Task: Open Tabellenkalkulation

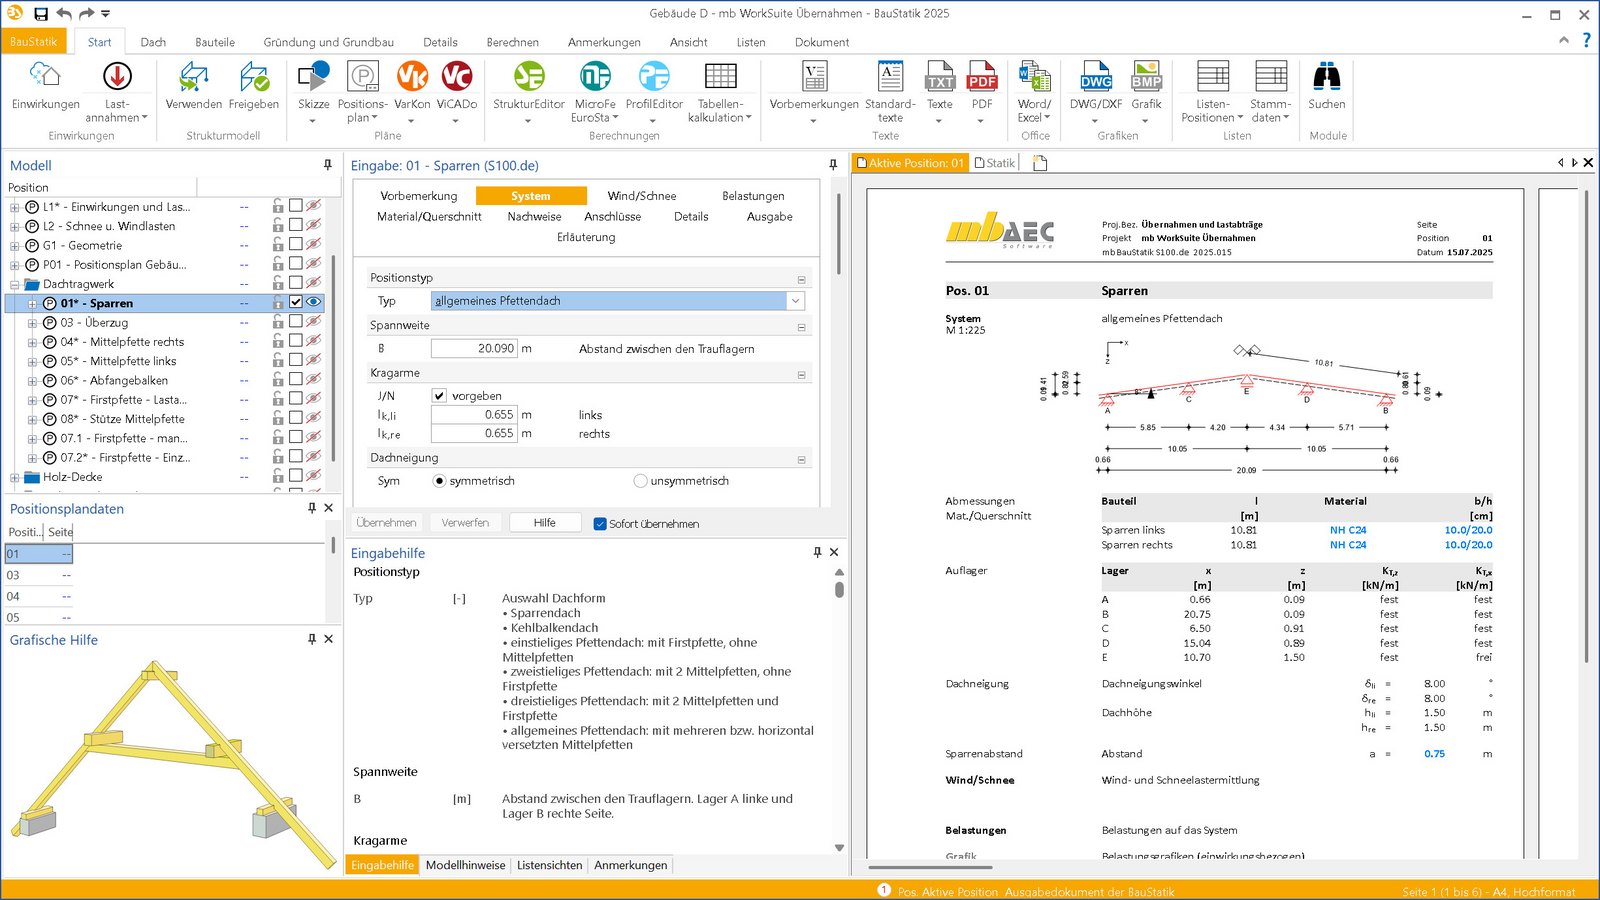Action: 720,90
